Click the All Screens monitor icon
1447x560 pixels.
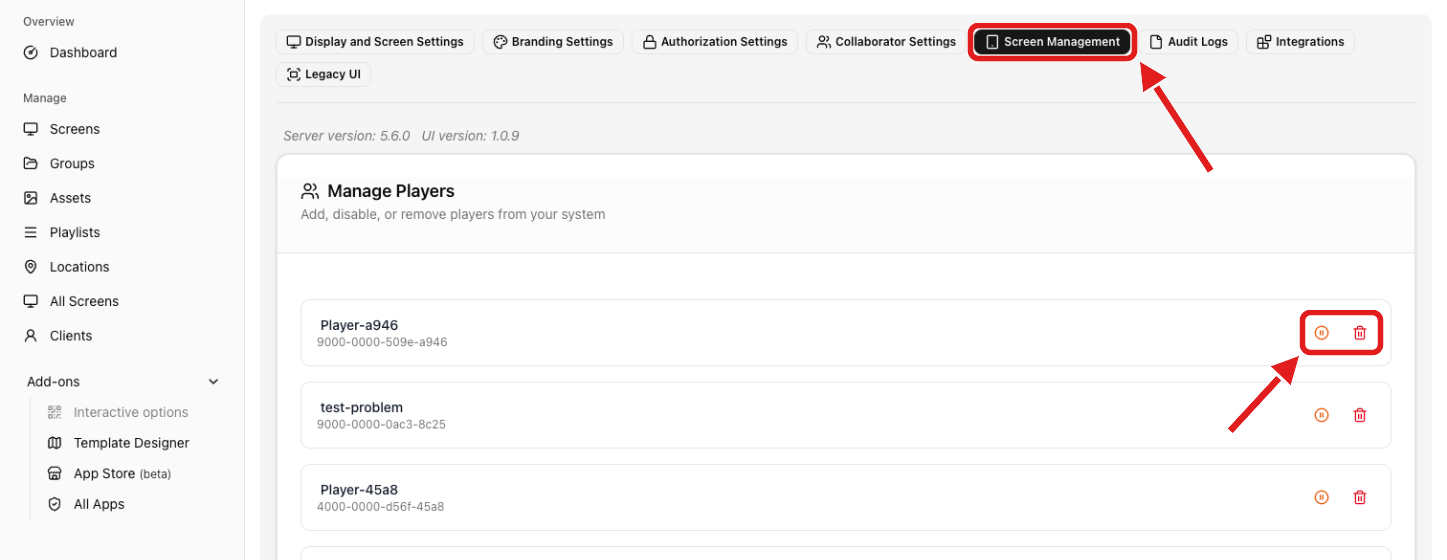(x=31, y=301)
